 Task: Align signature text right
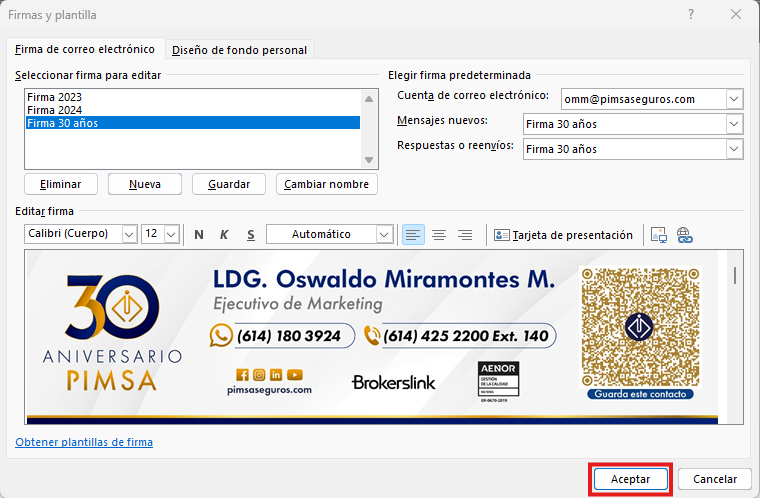point(465,235)
